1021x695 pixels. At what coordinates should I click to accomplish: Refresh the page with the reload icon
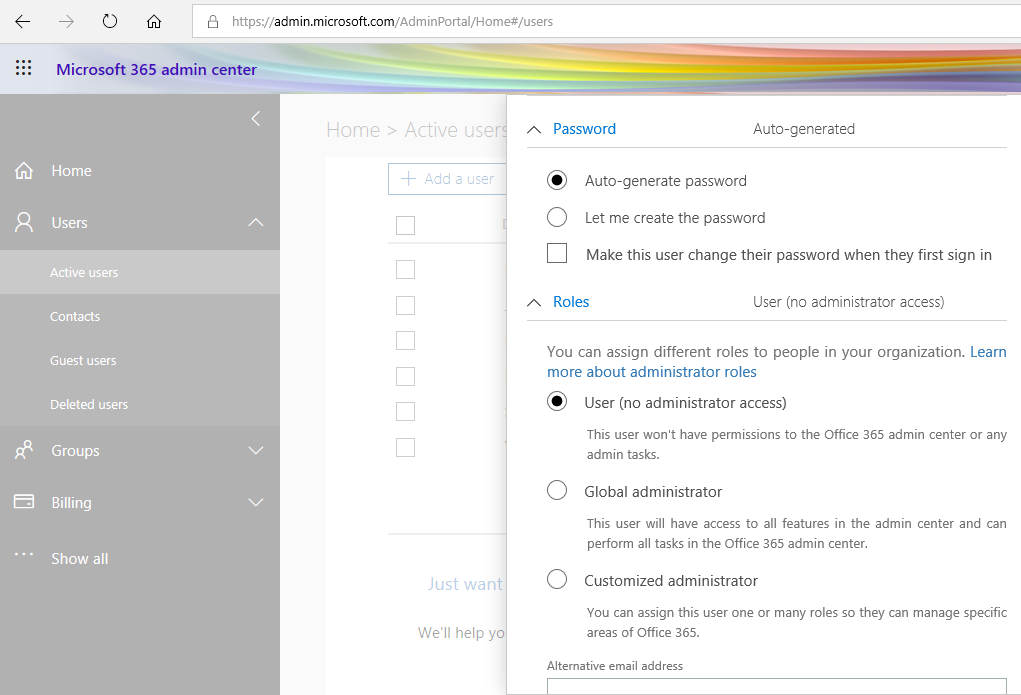click(109, 20)
